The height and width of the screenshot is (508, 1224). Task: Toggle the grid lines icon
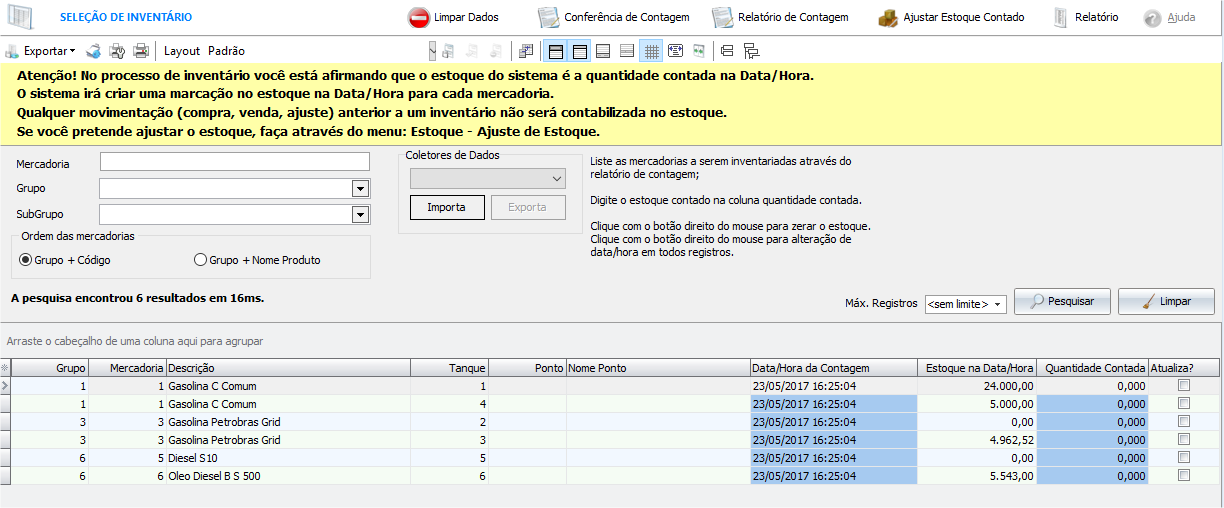651,50
